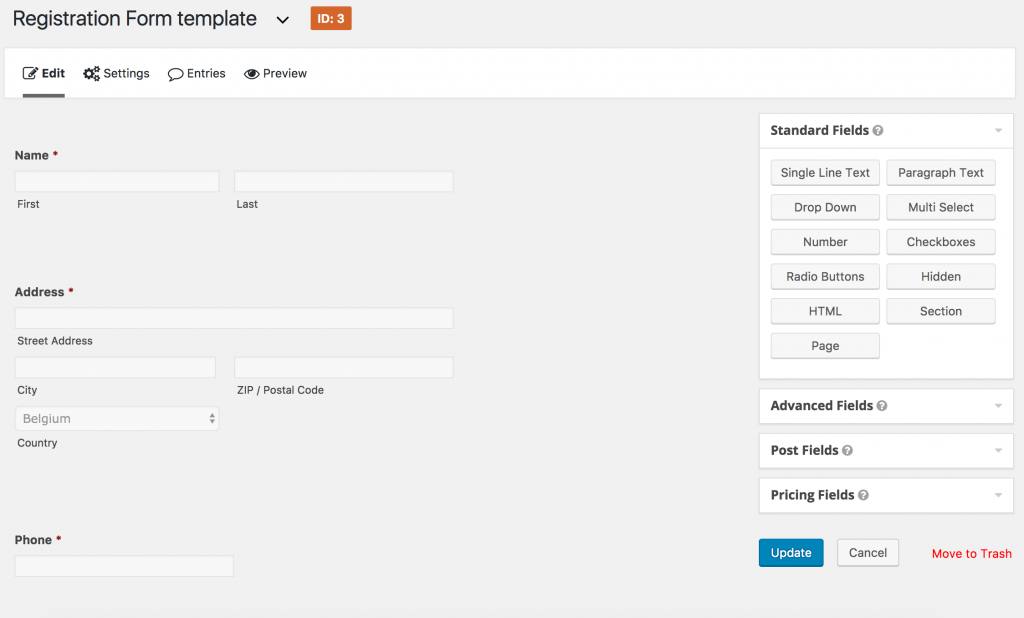Add a Single Line Text field
Viewport: 1024px width, 618px height.
pos(825,173)
